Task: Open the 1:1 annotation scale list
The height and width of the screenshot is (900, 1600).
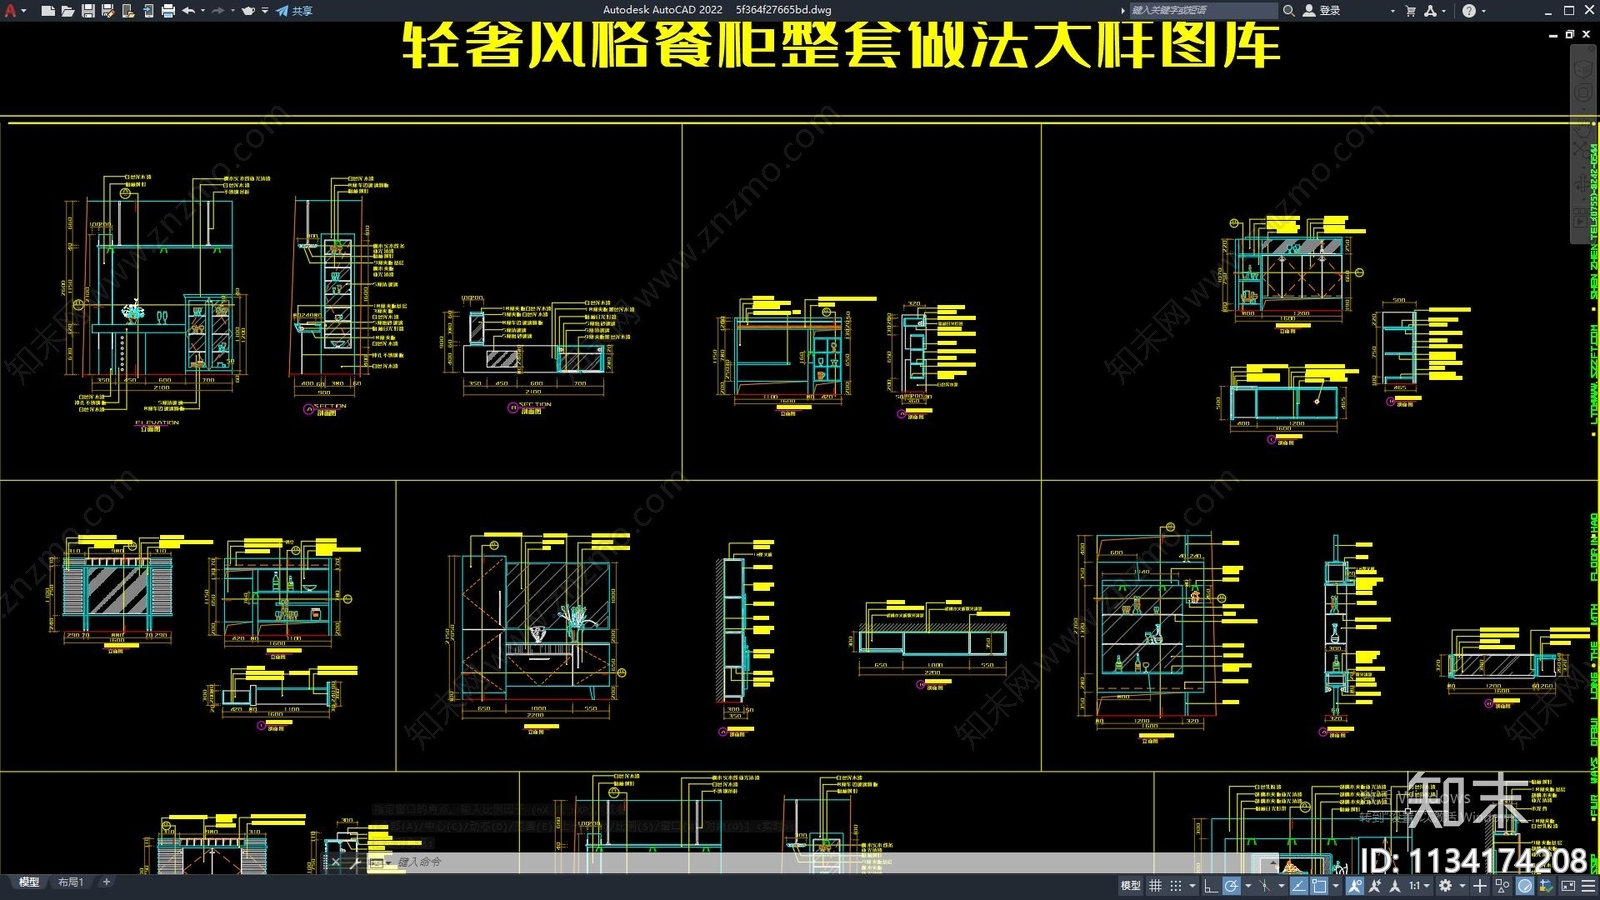Action: [x=1420, y=886]
